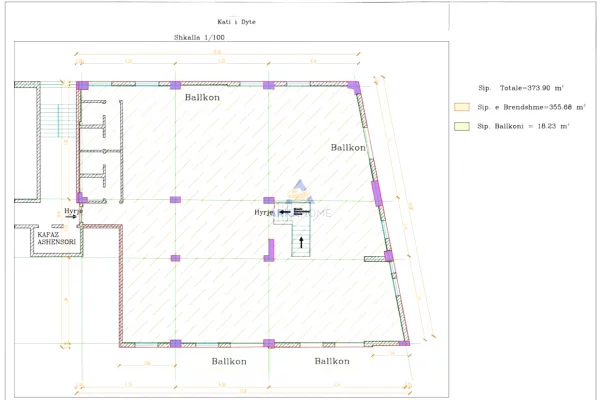Click the bottom 'Ballkon' label left of center

click(x=229, y=361)
